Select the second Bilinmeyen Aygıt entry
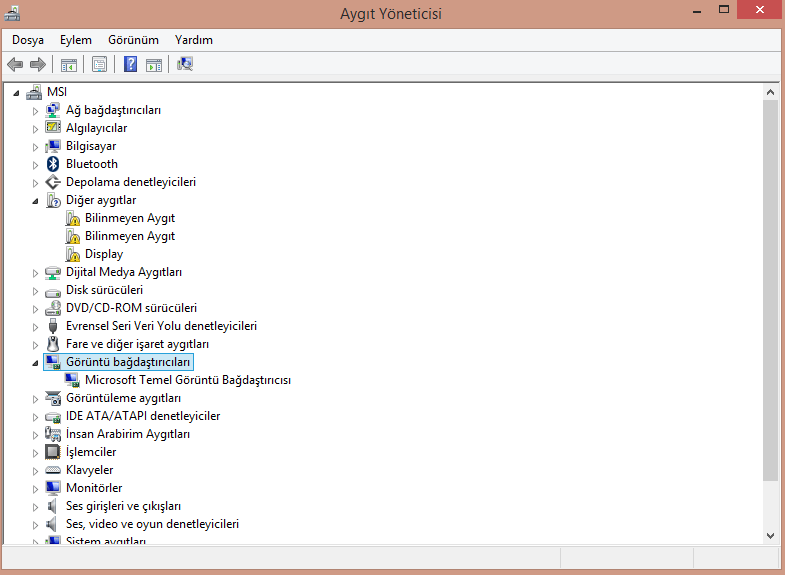 coord(130,236)
